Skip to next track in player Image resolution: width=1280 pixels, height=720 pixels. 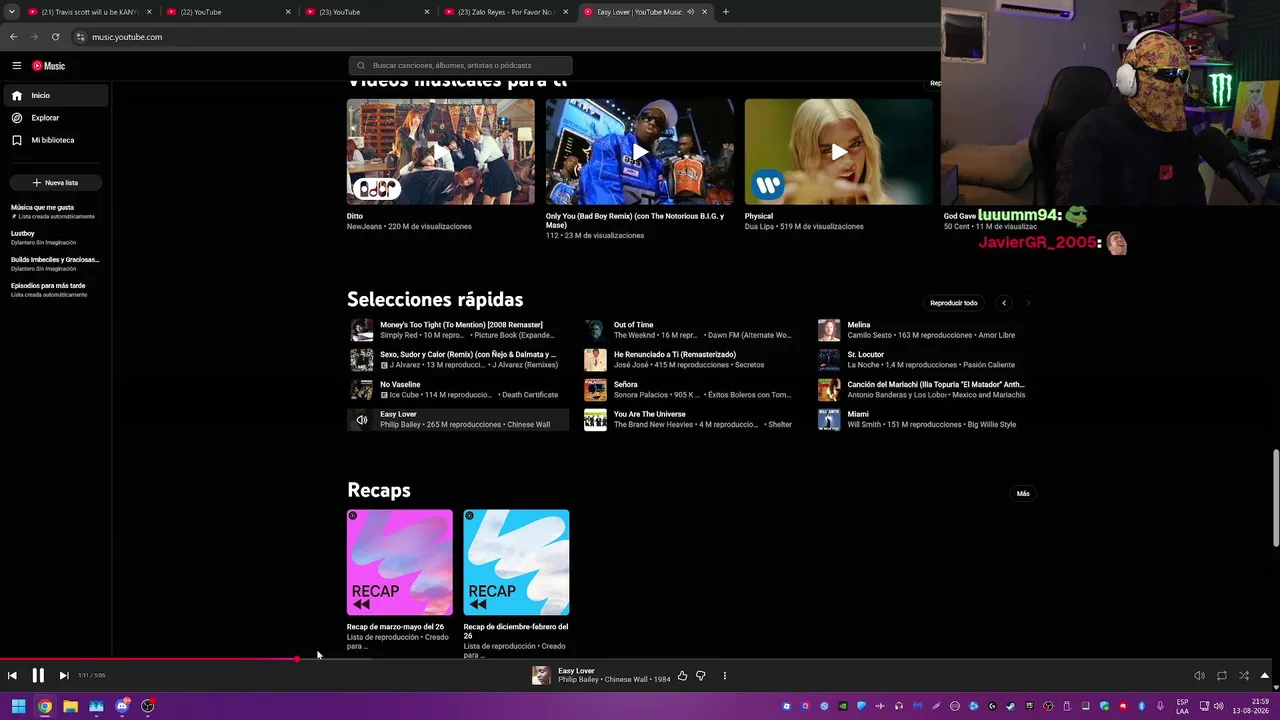coord(64,676)
